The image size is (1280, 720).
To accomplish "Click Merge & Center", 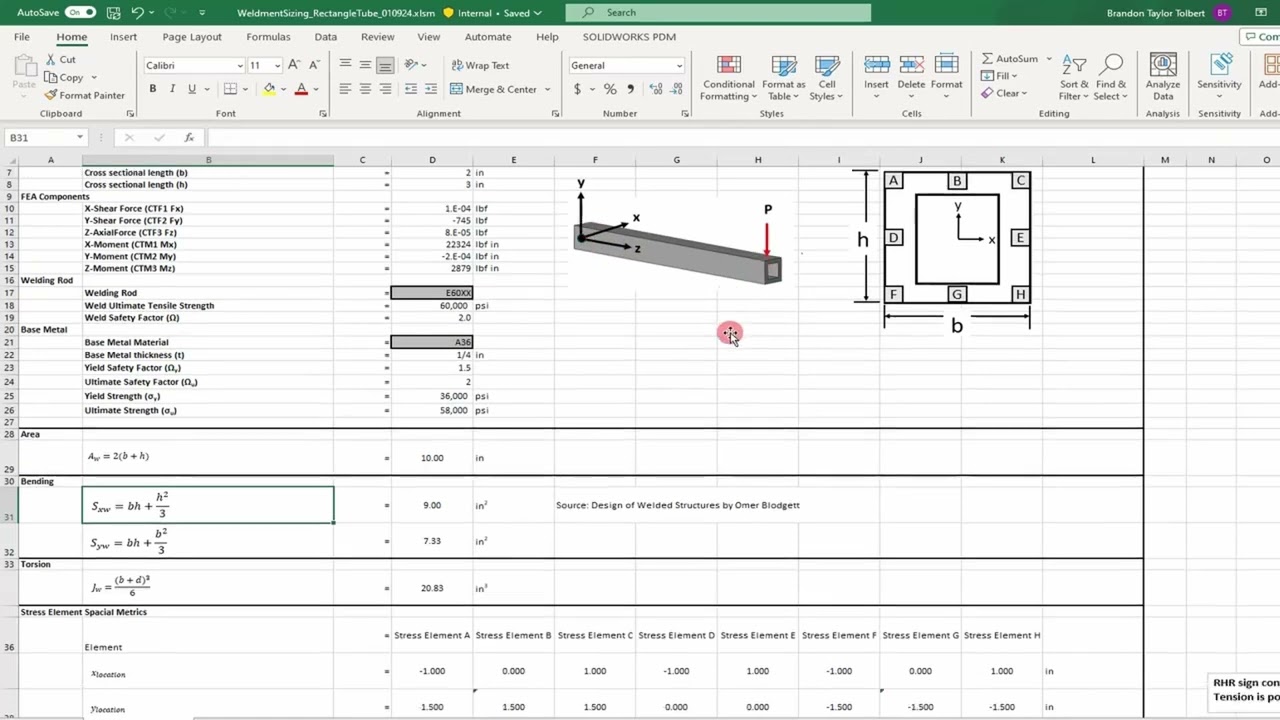I will 495,89.
